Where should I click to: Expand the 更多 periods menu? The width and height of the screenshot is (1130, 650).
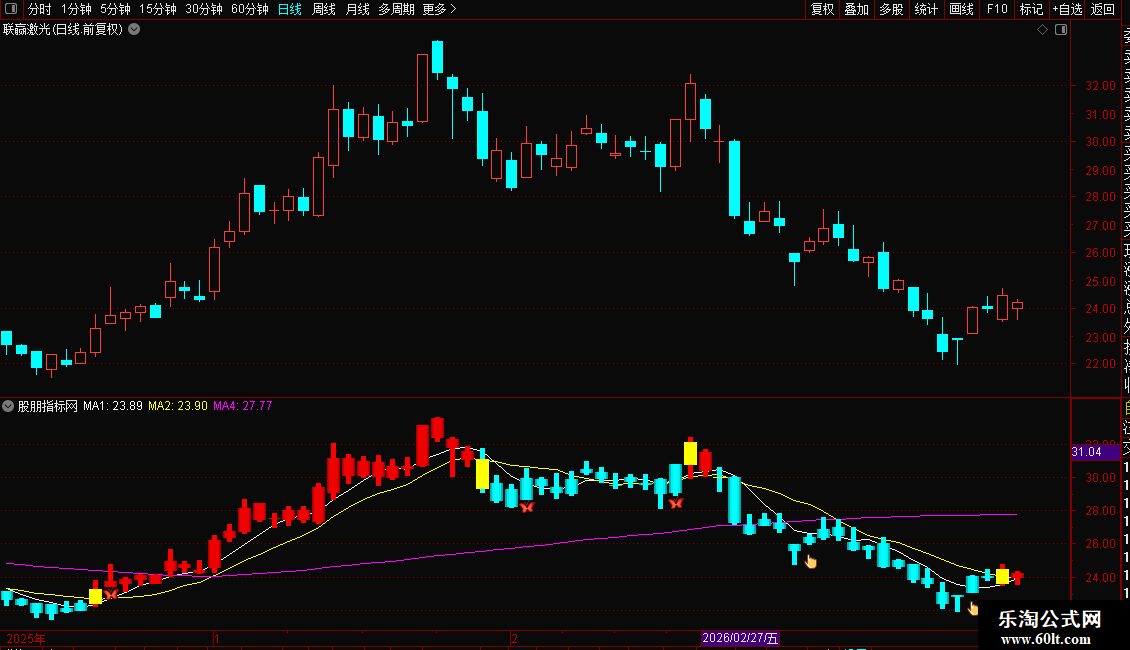(440, 9)
